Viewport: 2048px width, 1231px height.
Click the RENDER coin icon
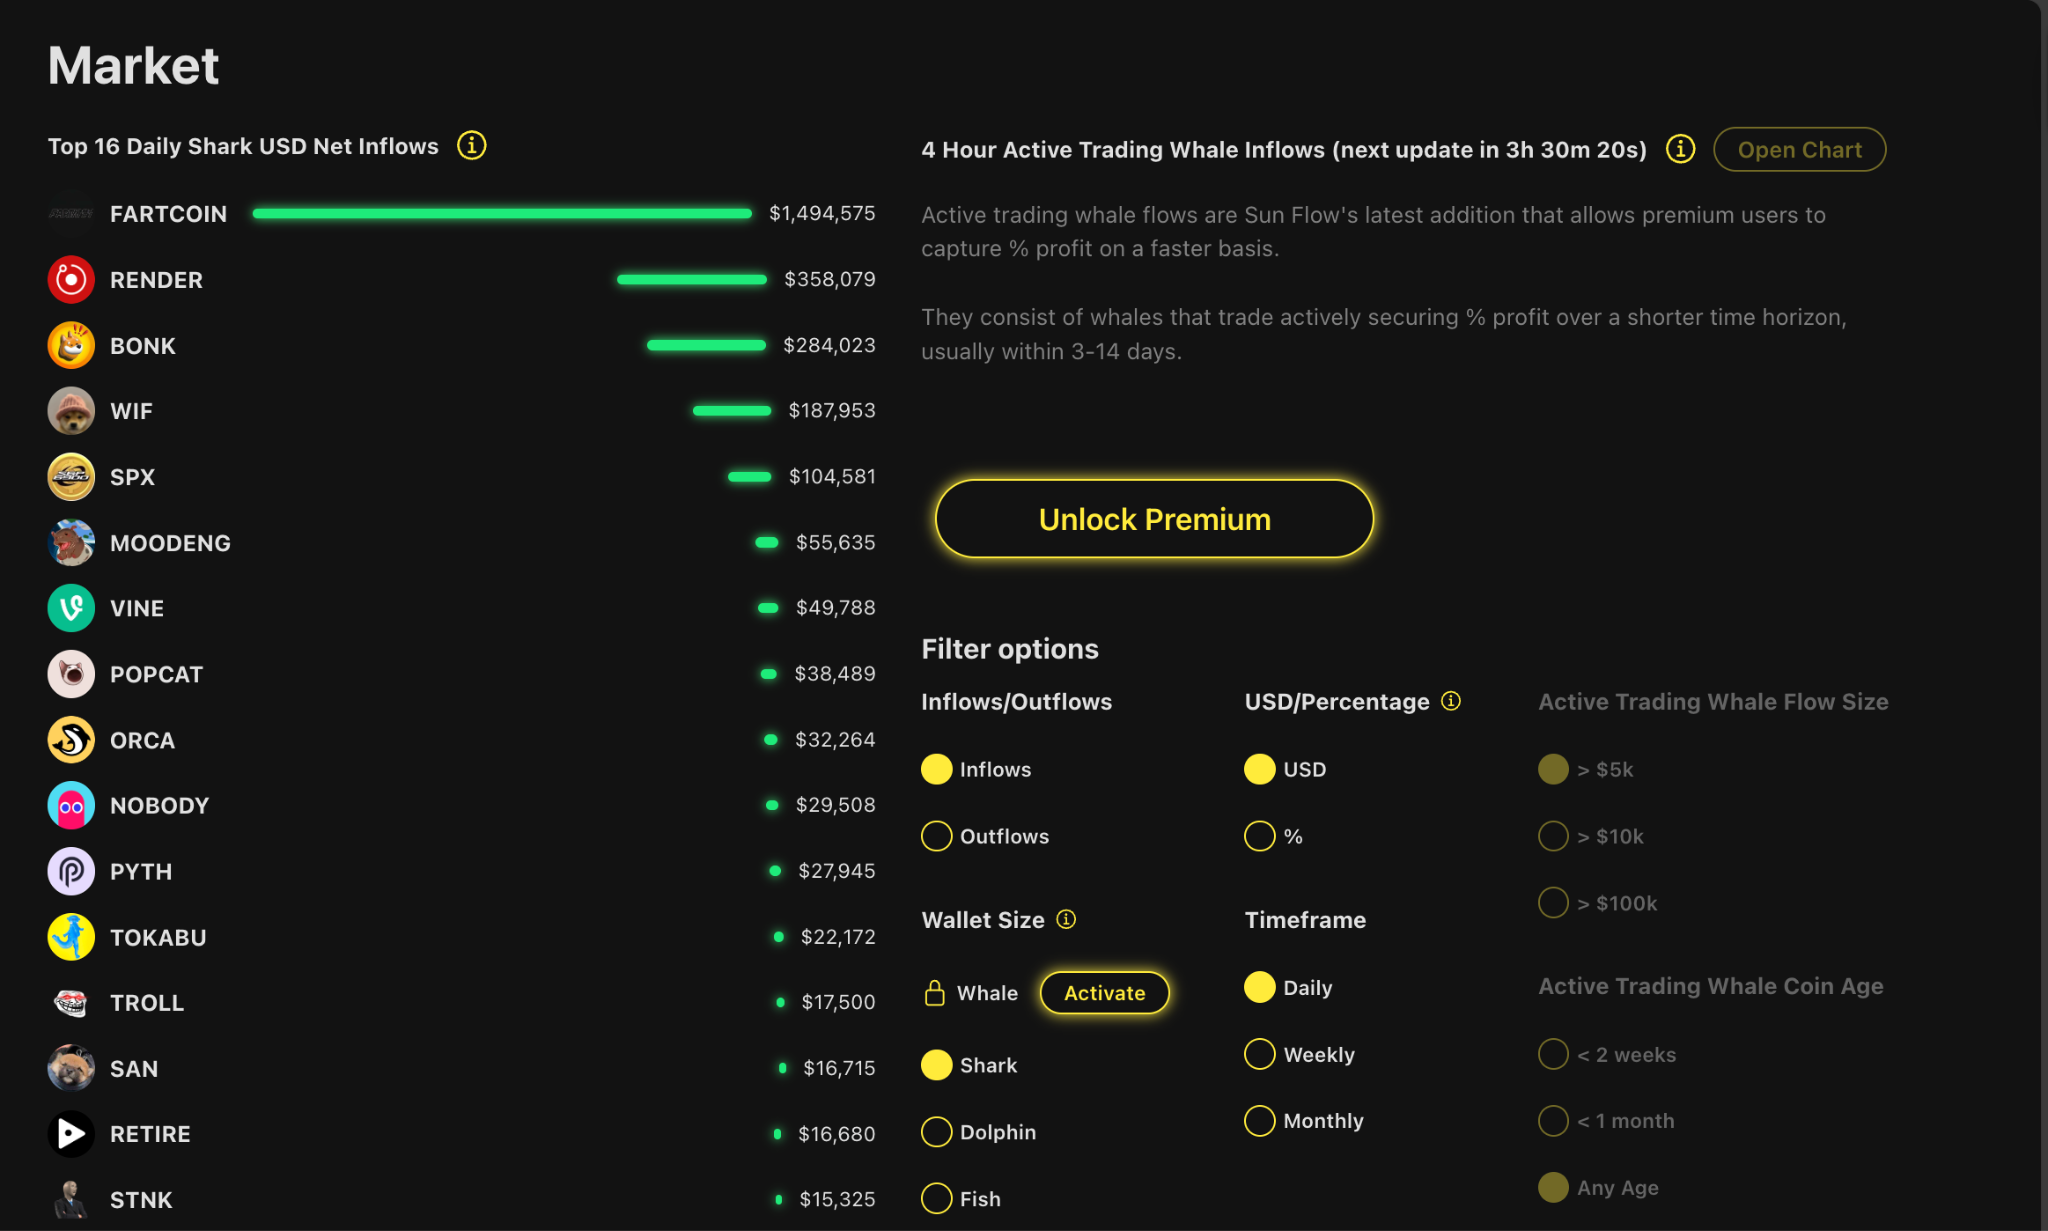tap(71, 280)
